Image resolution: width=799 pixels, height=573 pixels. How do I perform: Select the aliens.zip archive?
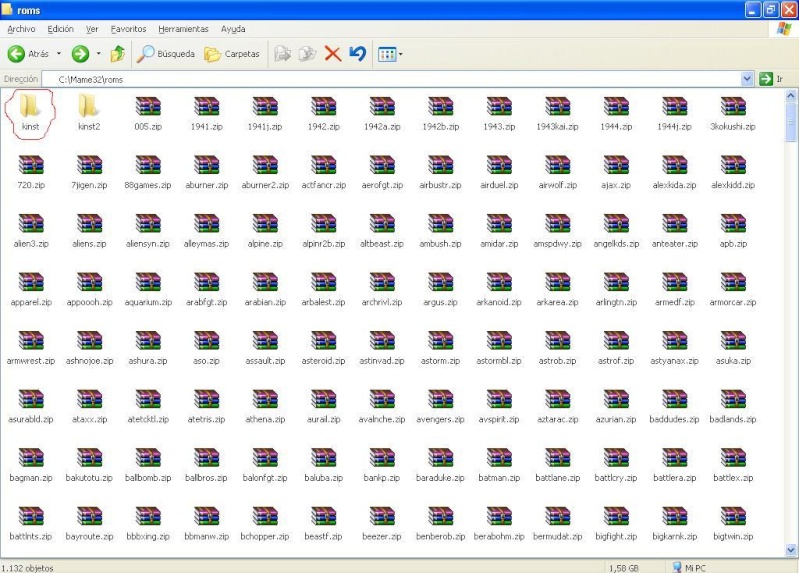click(89, 230)
